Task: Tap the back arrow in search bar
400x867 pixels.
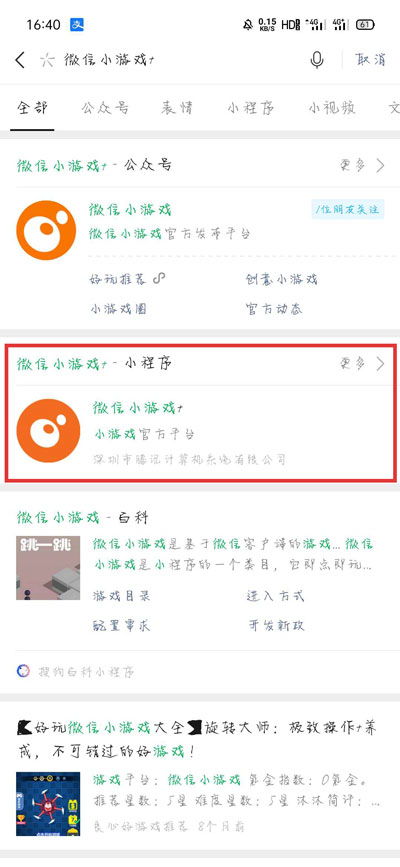Action: pyautogui.click(x=20, y=60)
